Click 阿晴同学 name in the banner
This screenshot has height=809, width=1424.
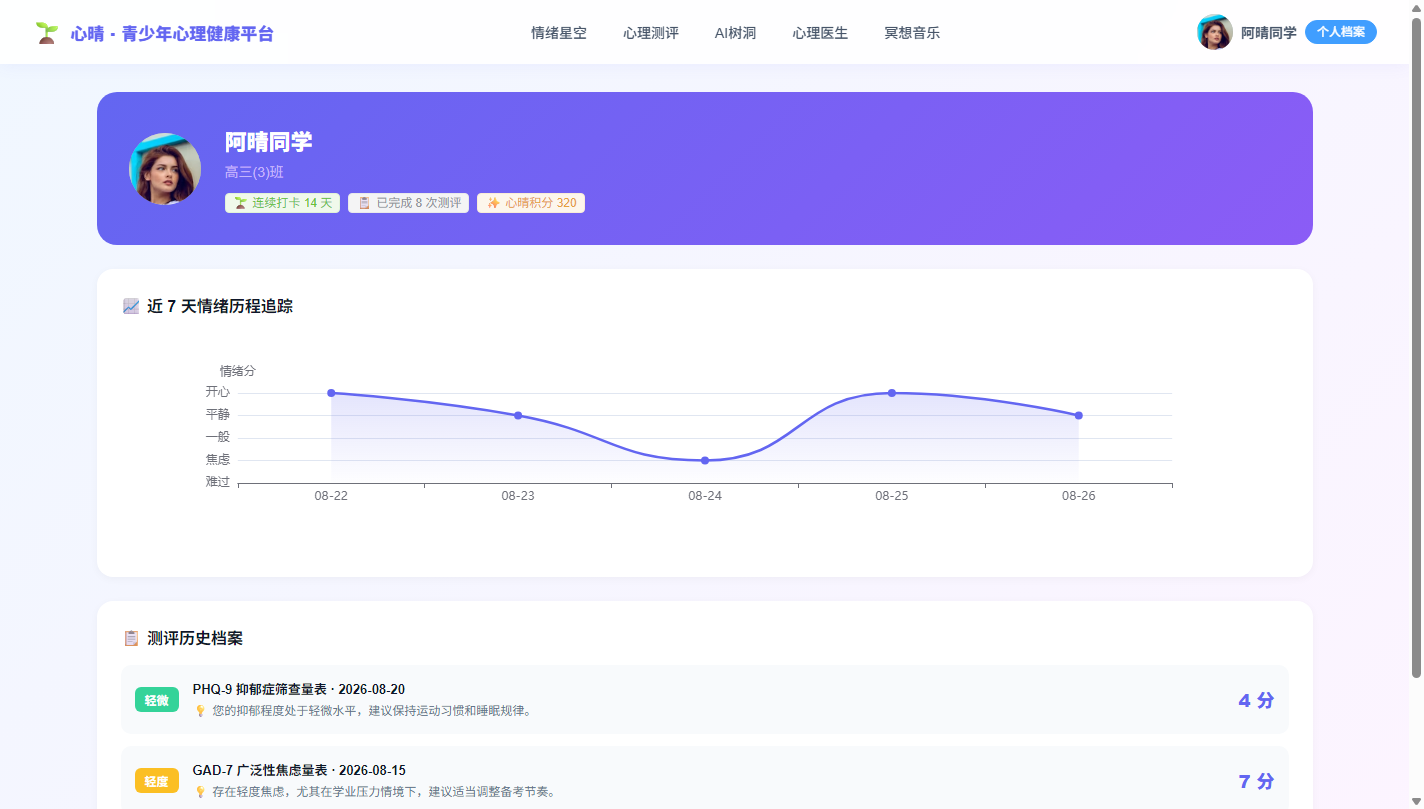click(269, 142)
